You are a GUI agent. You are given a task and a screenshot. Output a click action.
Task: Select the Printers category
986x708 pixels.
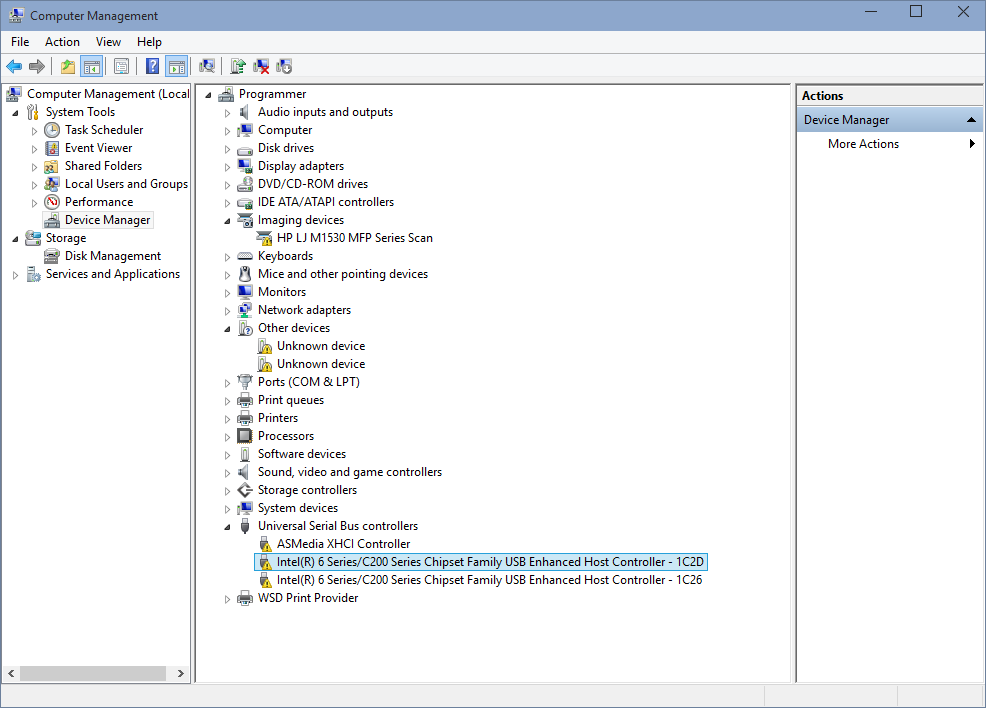[278, 418]
